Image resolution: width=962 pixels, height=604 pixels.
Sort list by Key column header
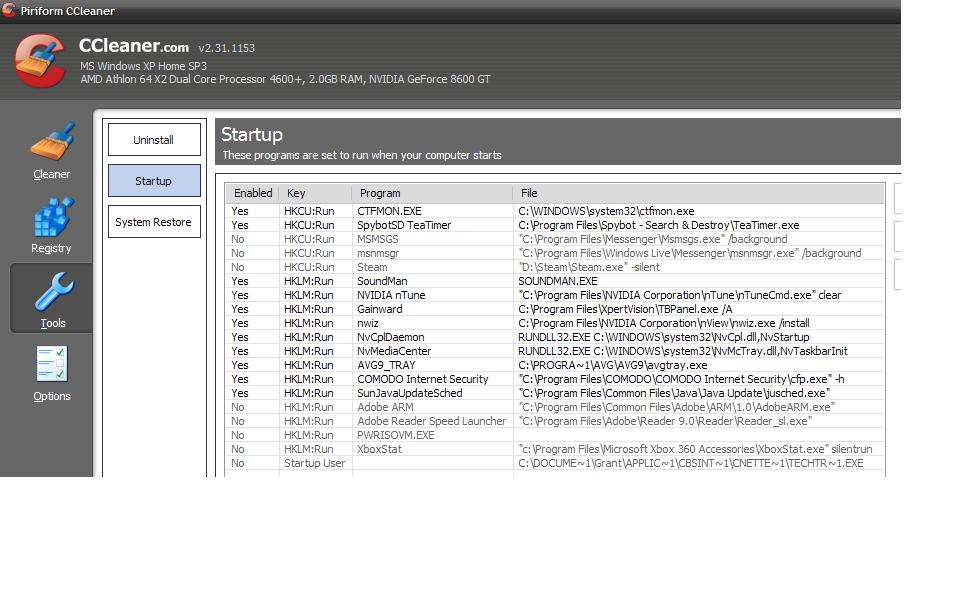(x=314, y=193)
